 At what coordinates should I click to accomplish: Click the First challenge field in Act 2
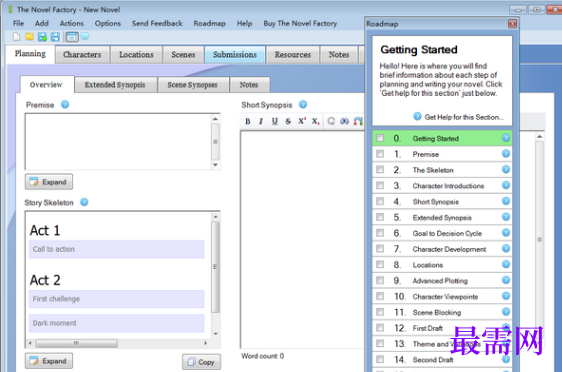pyautogui.click(x=116, y=299)
